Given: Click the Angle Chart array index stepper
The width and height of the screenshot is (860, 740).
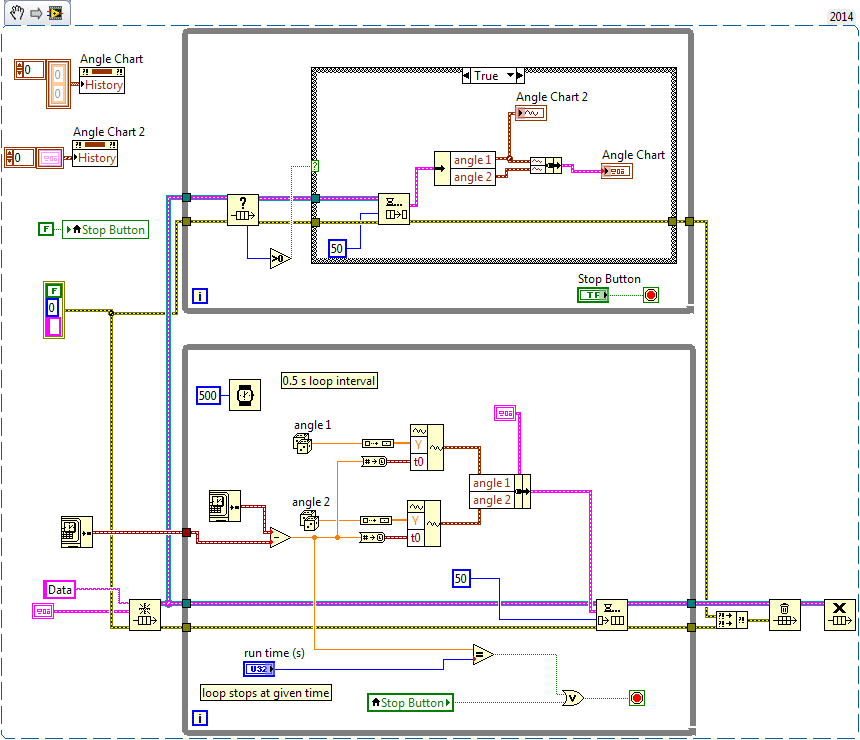Looking at the screenshot, I should click(20, 70).
